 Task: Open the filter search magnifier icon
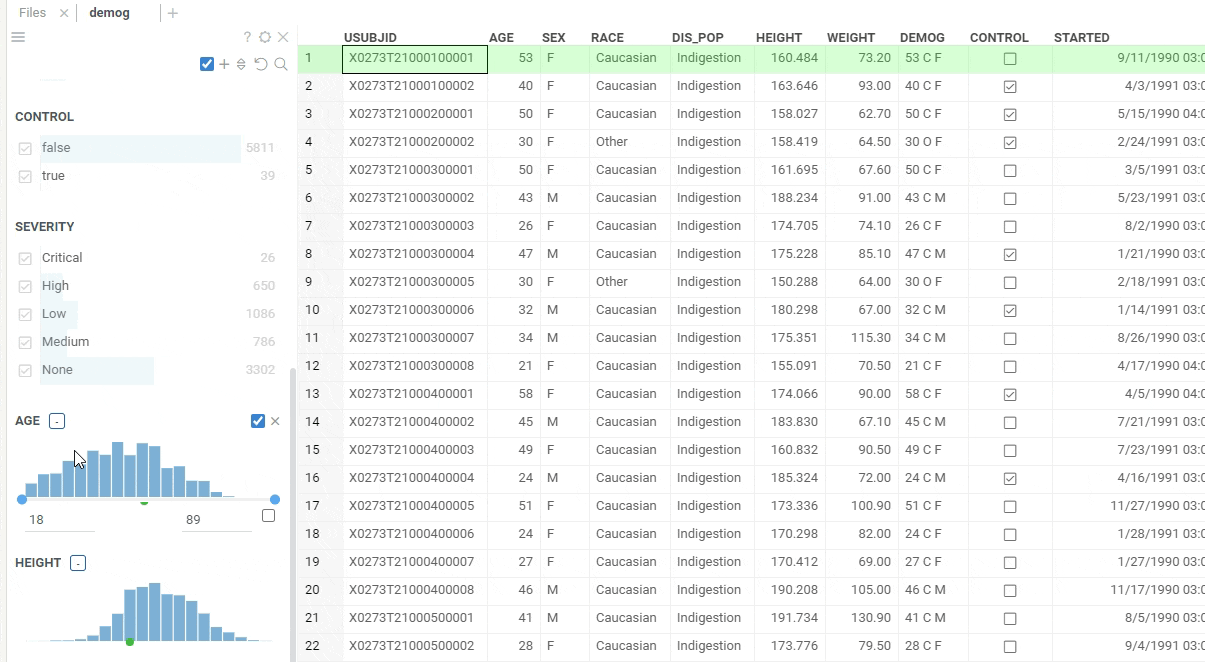280,63
